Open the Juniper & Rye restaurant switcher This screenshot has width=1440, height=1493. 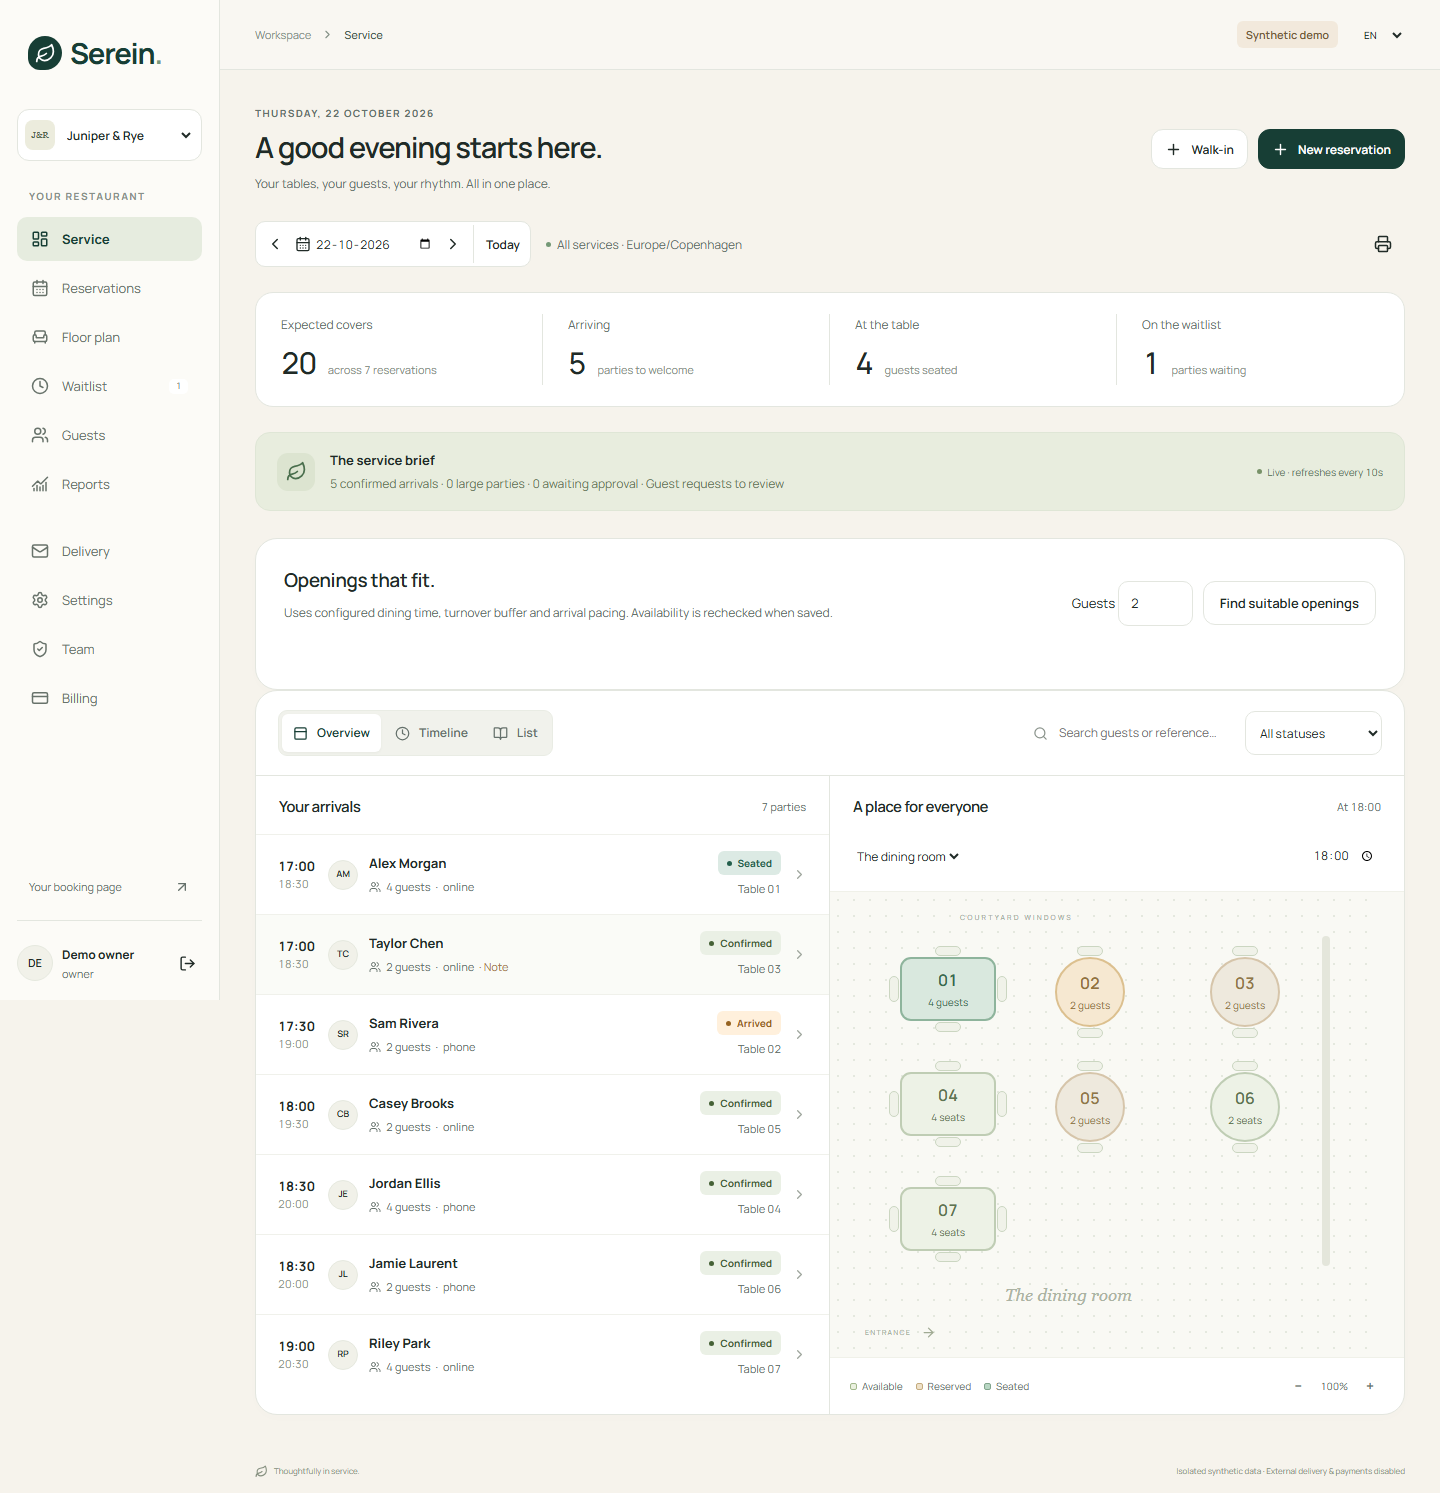[109, 135]
